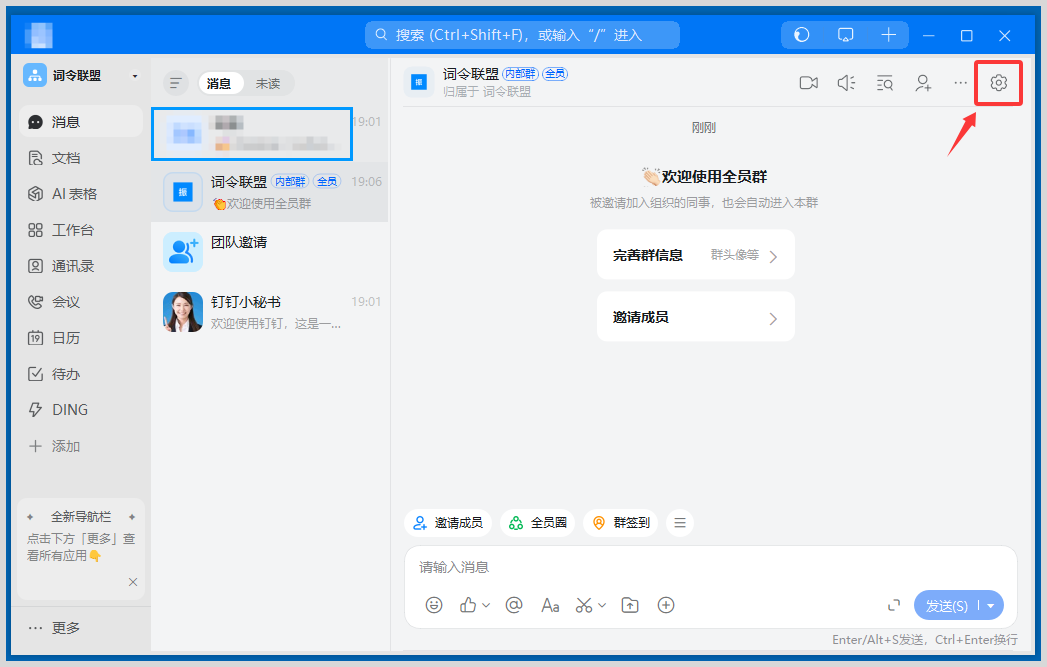Screen dimensions: 1047x667
Task: Switch to the 未读 tab
Action: click(x=268, y=84)
